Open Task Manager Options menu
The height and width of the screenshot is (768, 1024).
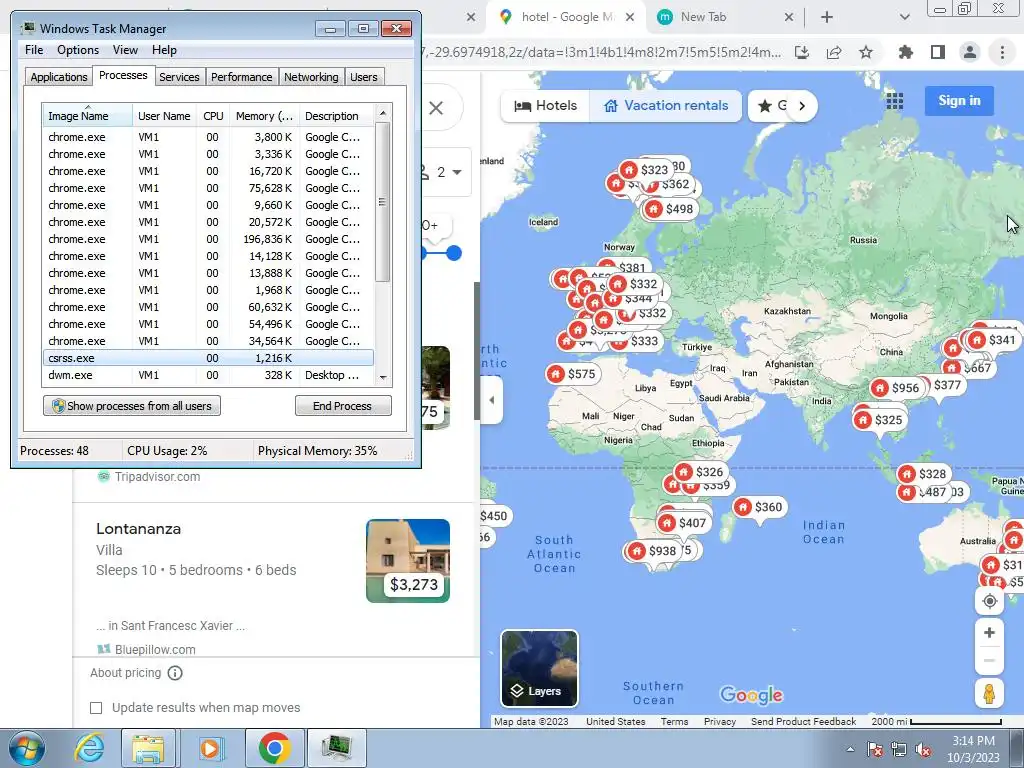[x=78, y=50]
